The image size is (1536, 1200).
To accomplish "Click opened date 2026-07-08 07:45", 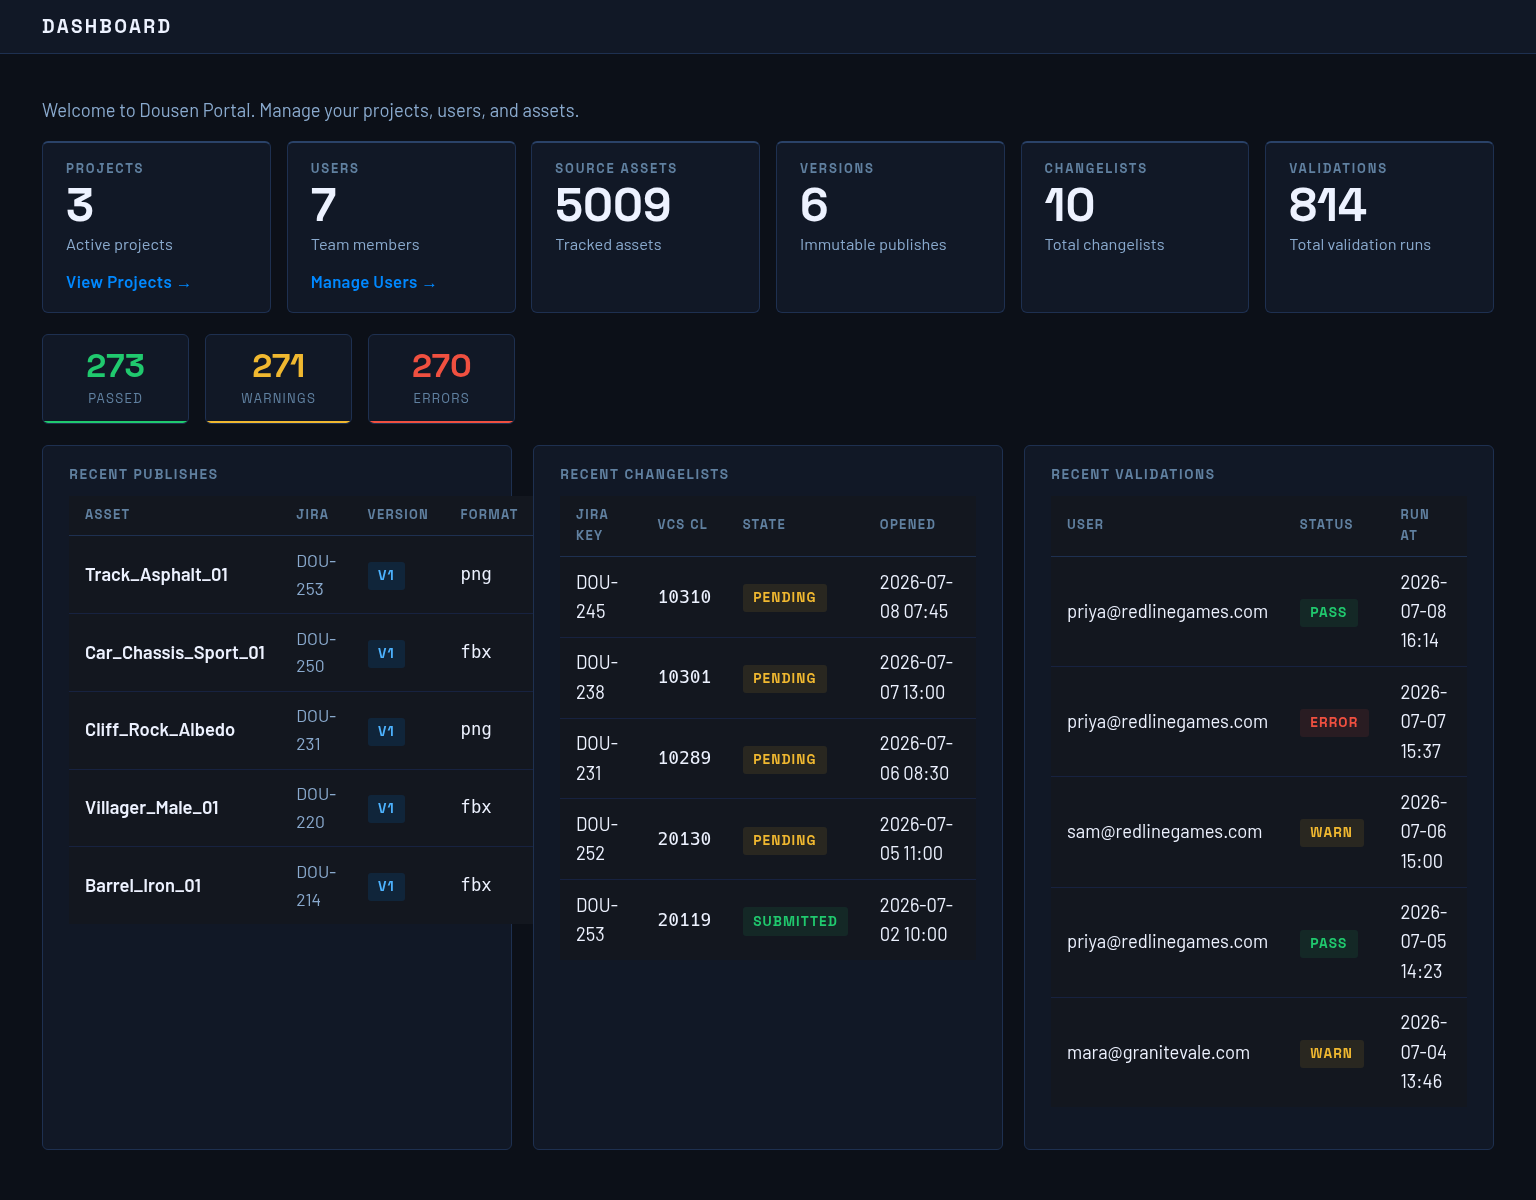I will [916, 597].
